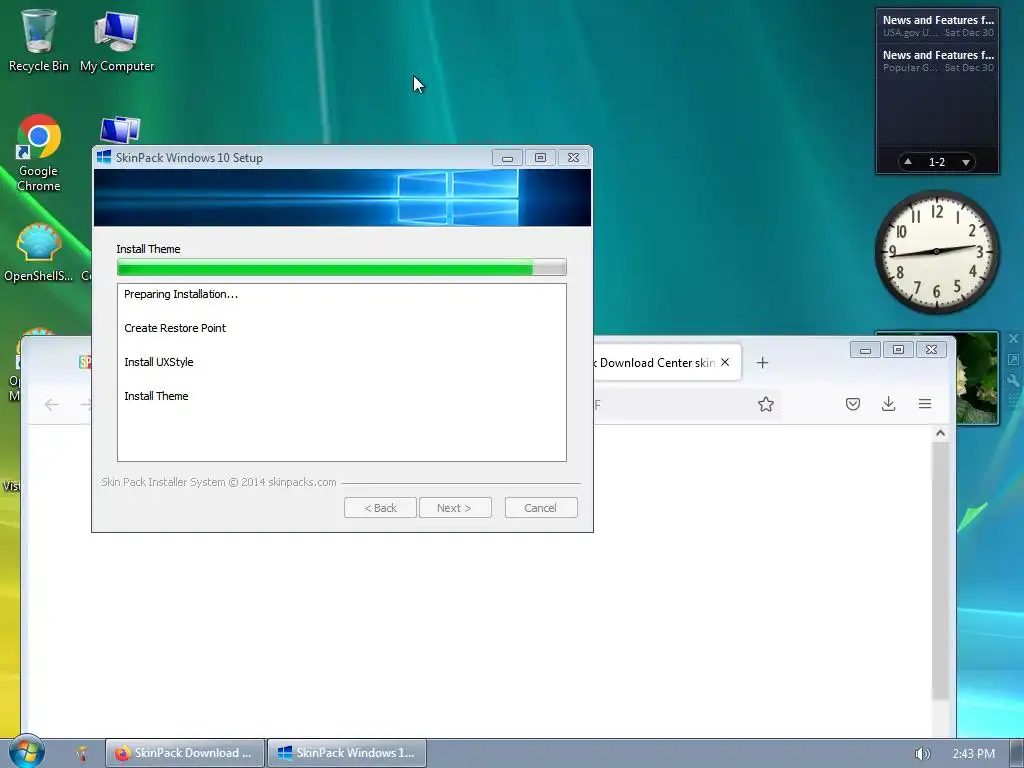Click 'Install UXStyle' log line
This screenshot has width=1024, height=768.
pos(159,362)
